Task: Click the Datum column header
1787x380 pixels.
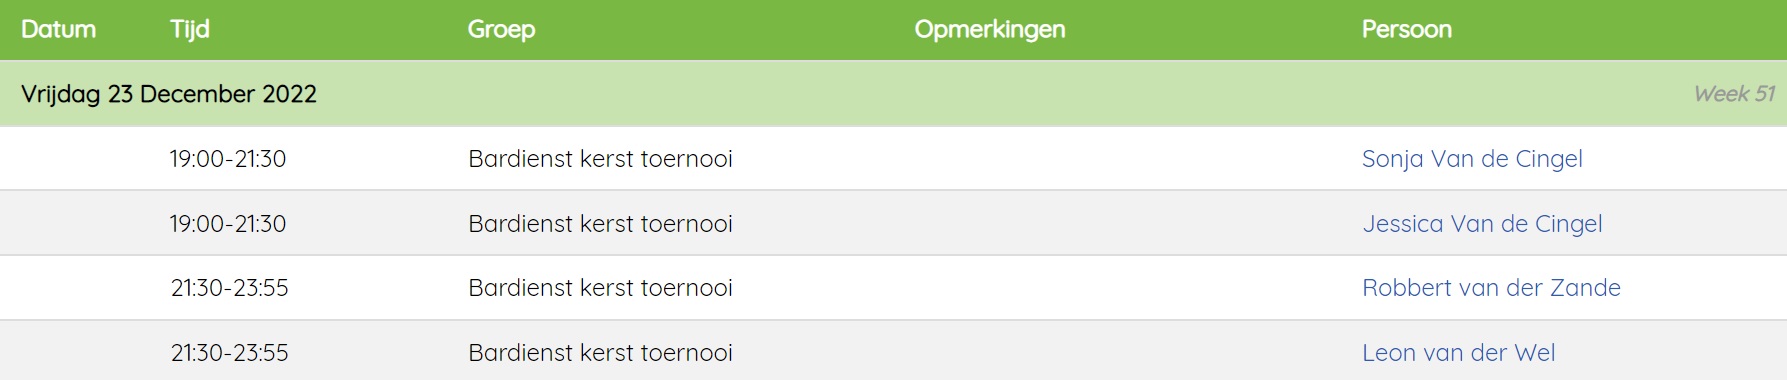Action: [58, 29]
